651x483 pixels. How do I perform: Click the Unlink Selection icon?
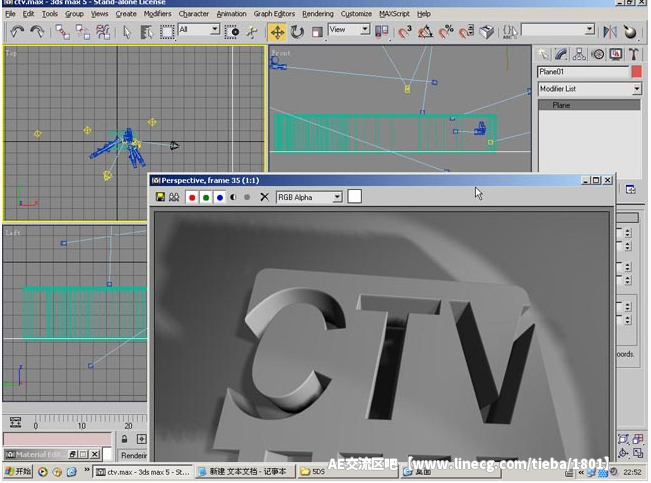coord(83,32)
